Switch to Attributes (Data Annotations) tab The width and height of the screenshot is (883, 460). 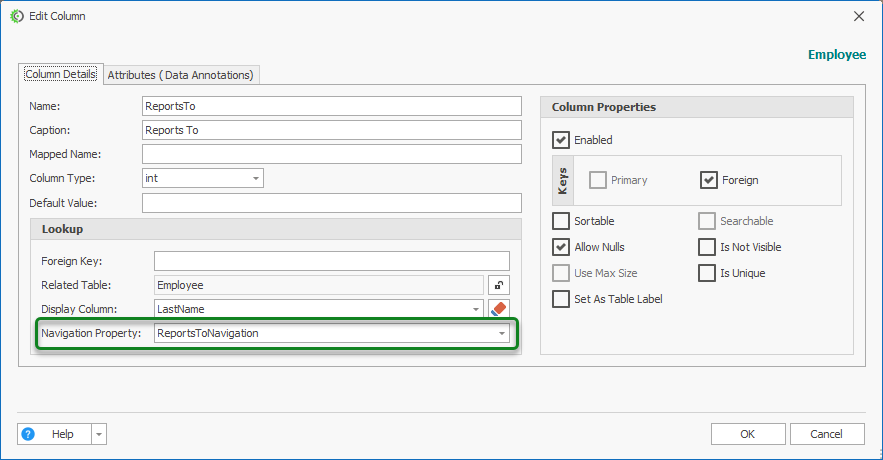point(181,74)
